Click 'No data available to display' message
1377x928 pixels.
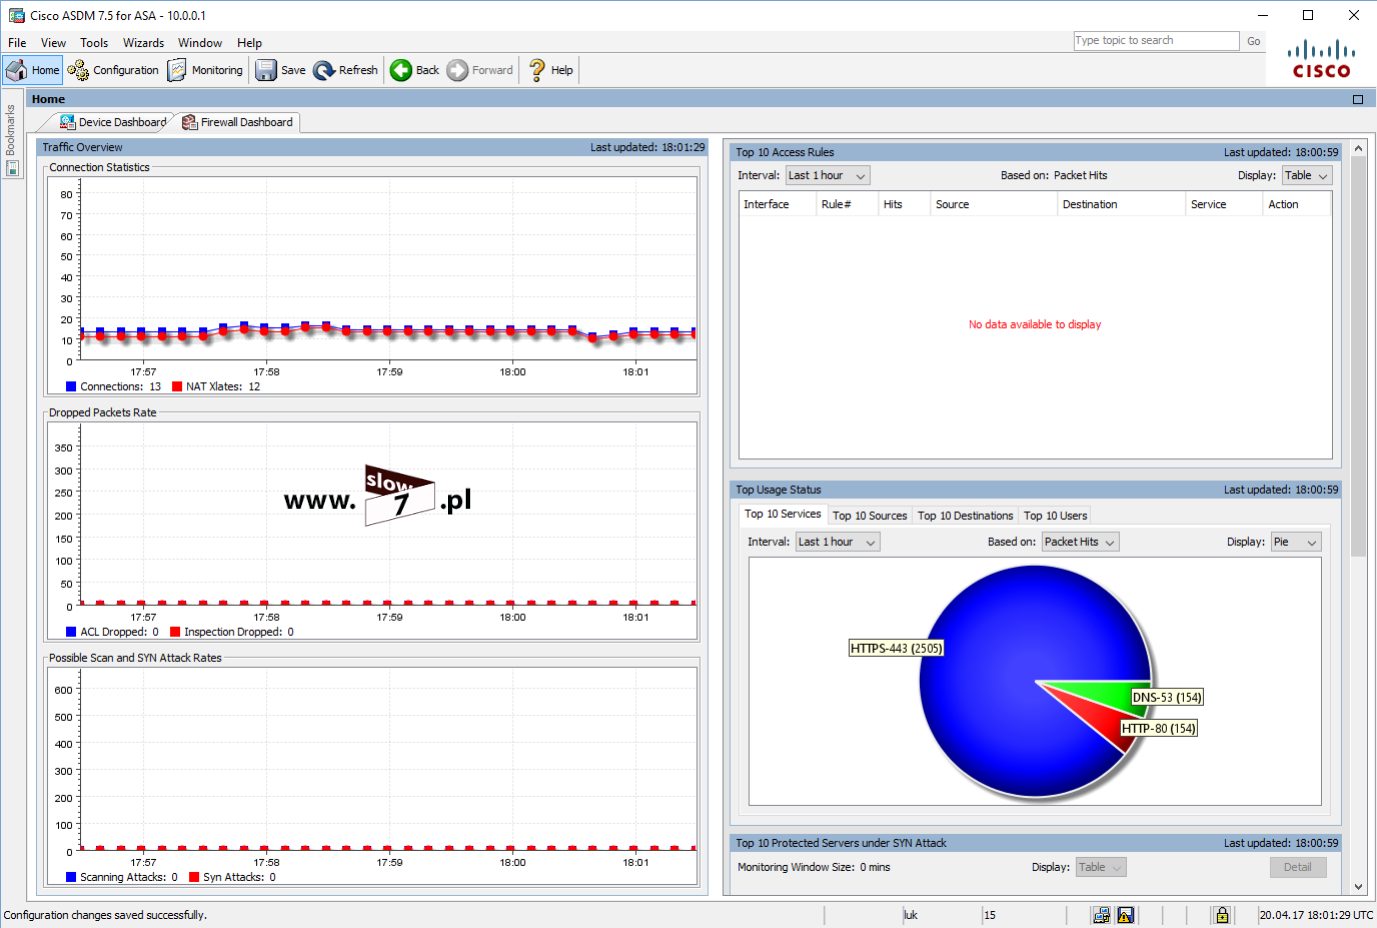point(1035,324)
